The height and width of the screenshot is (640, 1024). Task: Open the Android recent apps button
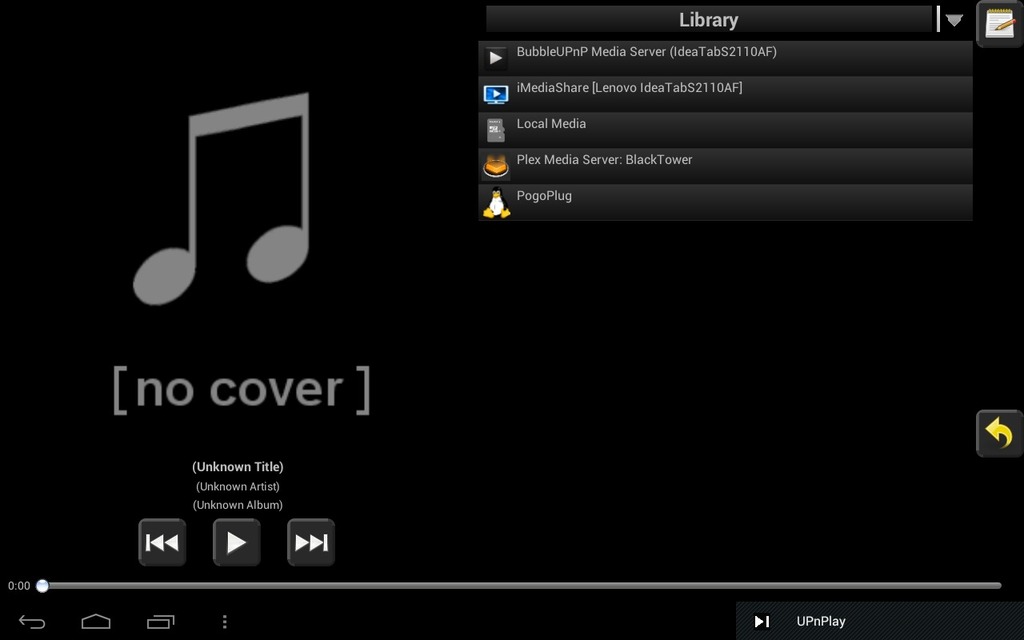click(x=161, y=622)
